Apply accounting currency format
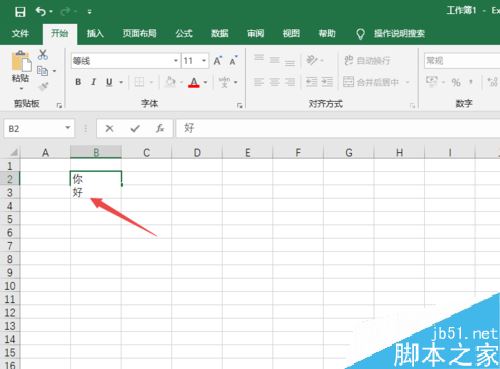 (x=432, y=82)
